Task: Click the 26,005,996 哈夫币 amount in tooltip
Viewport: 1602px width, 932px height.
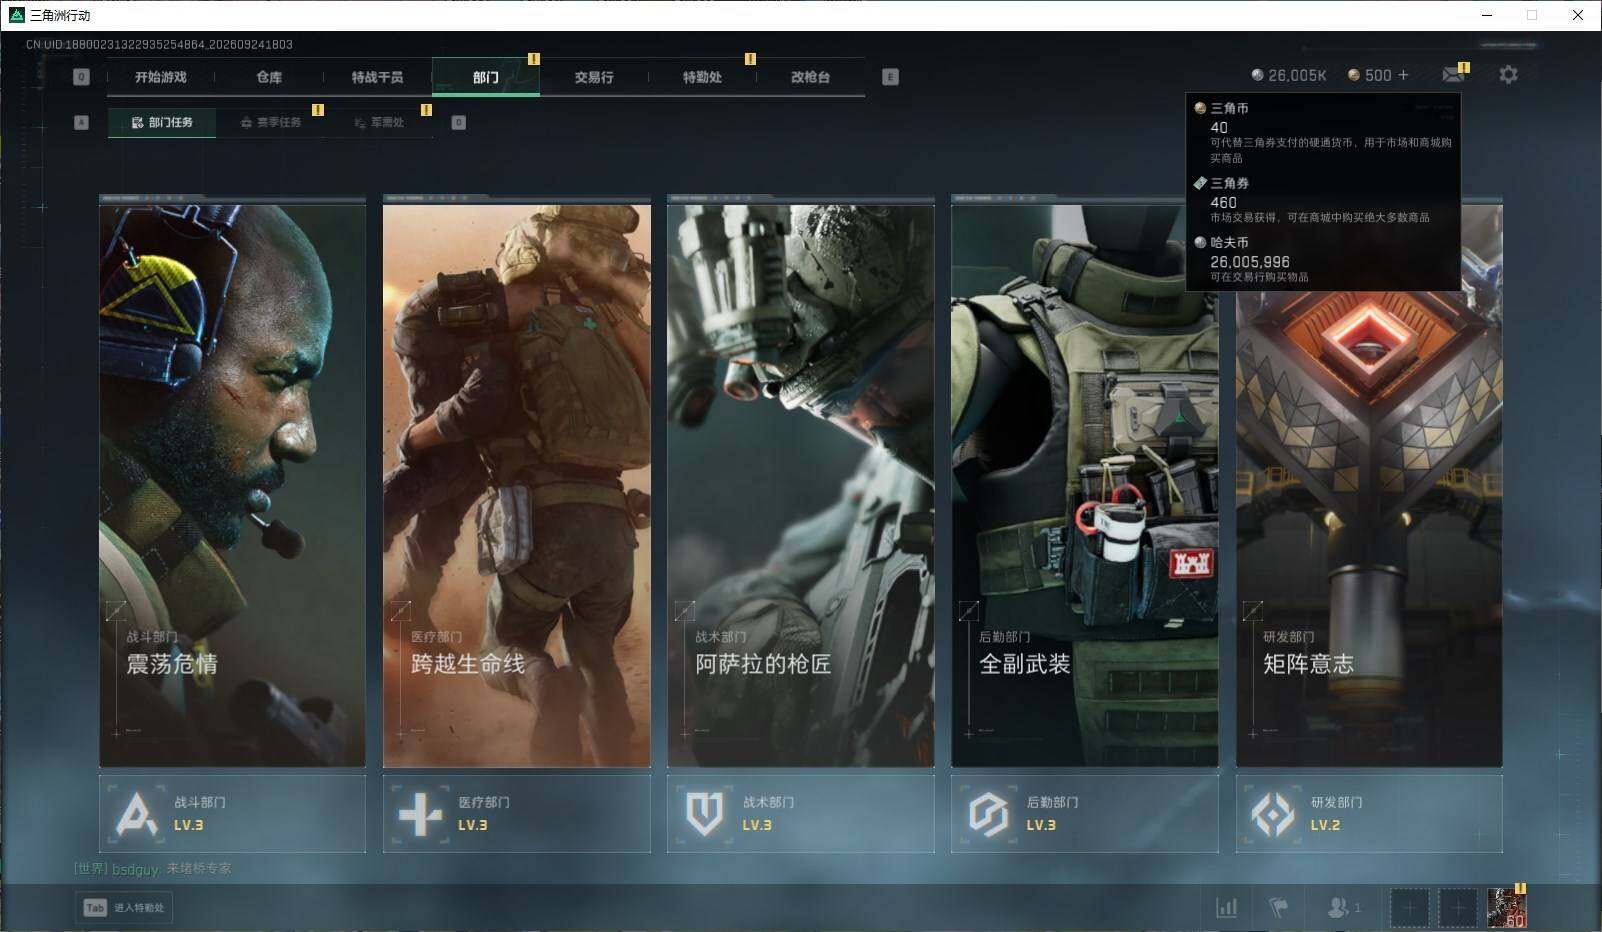Action: click(1250, 262)
